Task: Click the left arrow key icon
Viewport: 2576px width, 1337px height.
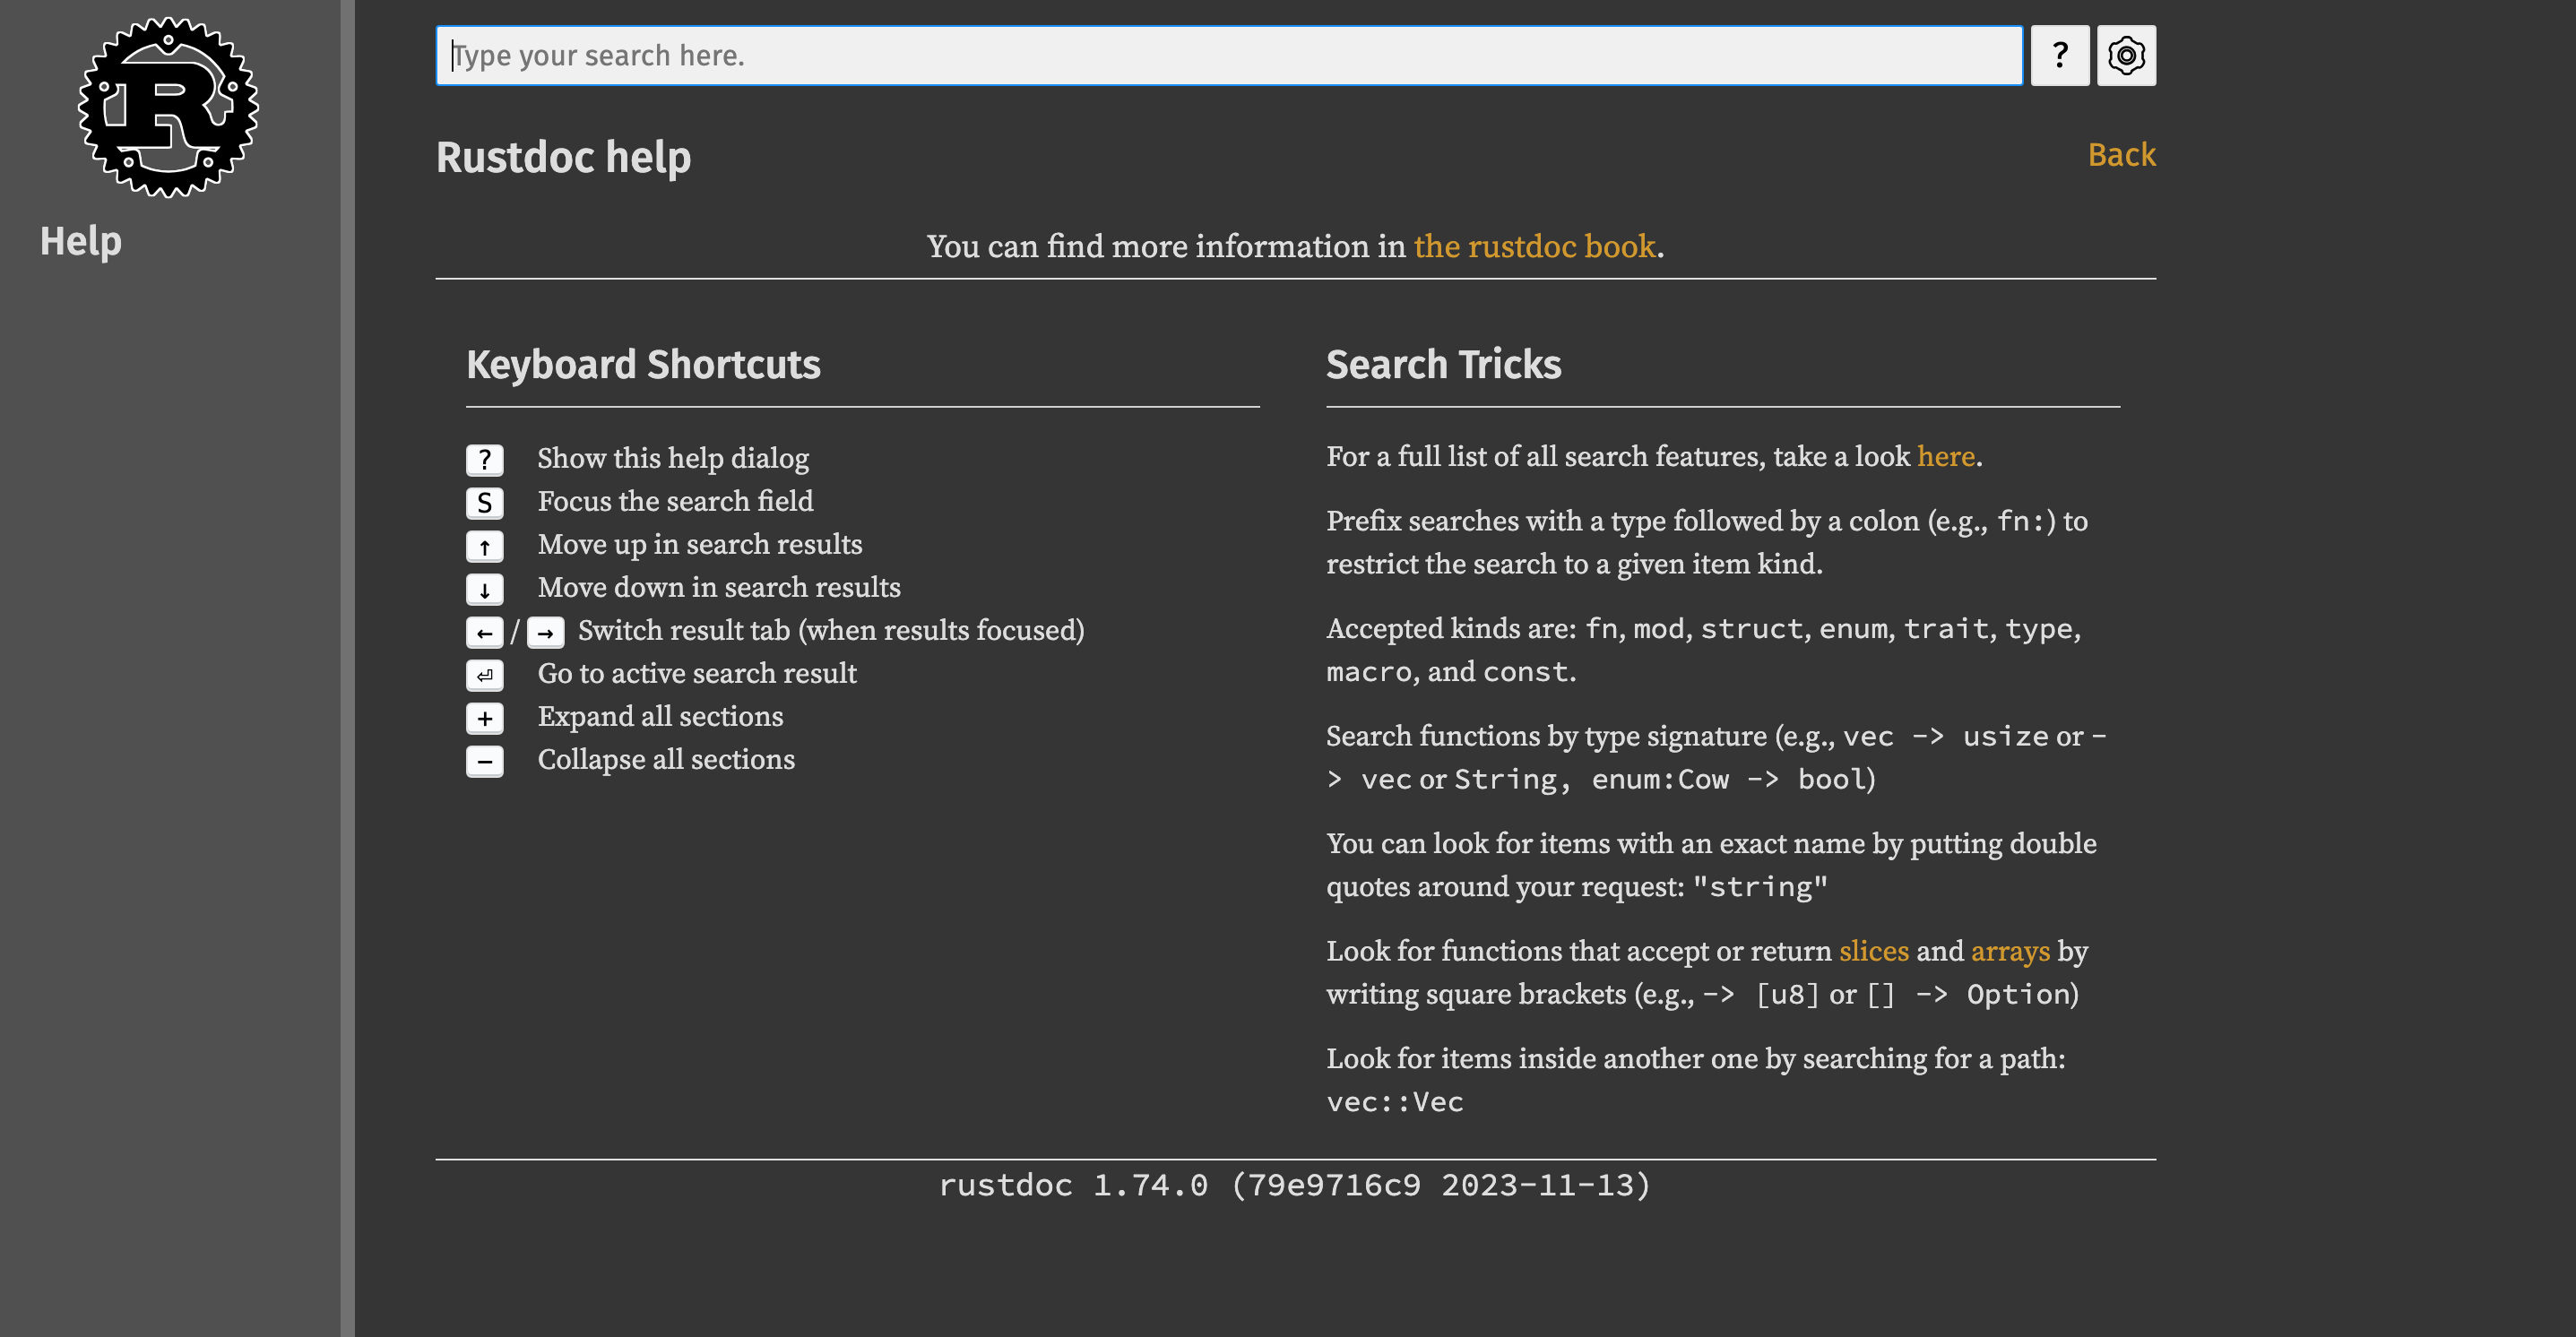Action: (484, 632)
